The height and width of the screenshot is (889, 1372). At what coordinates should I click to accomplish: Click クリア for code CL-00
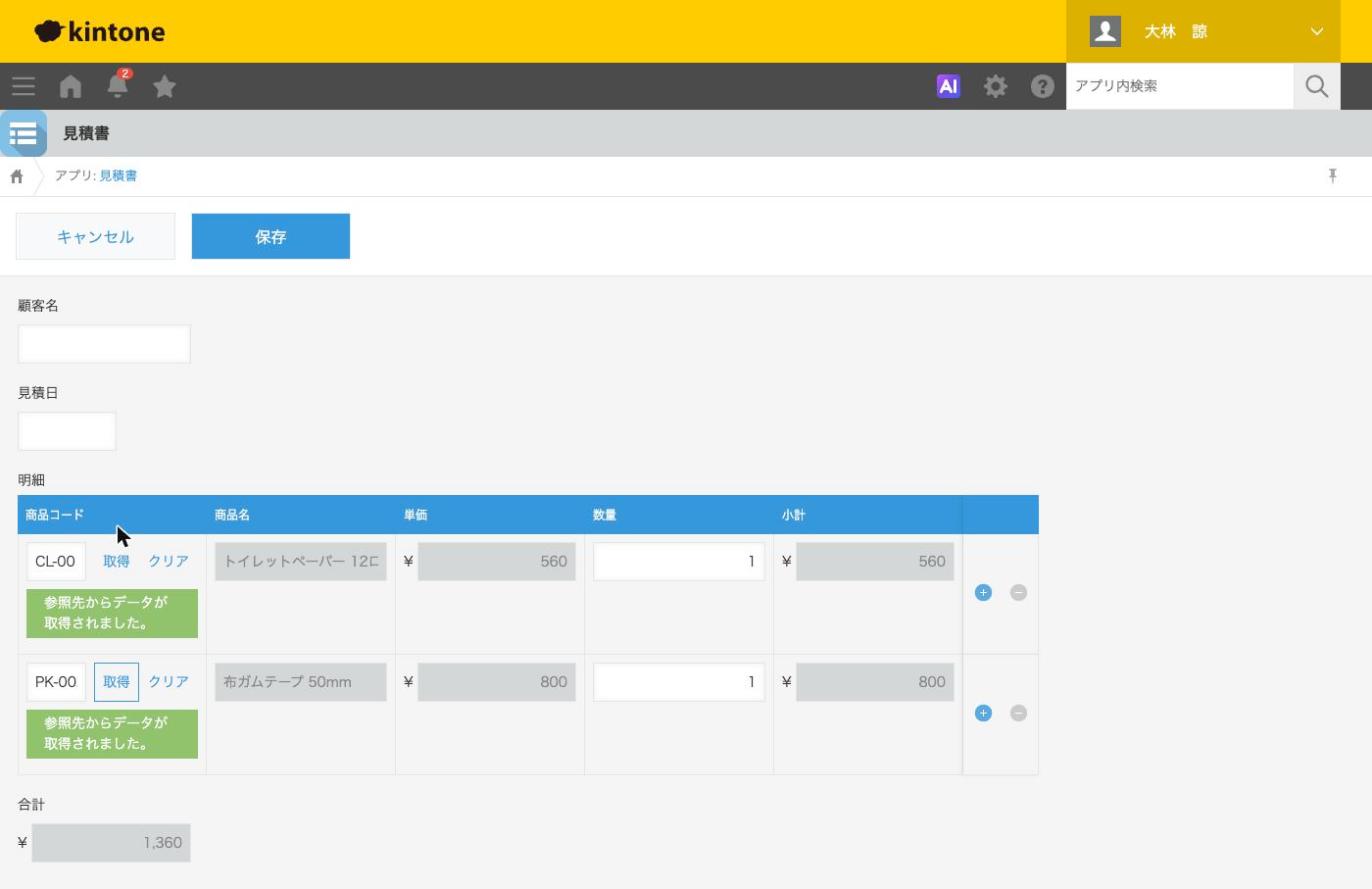pyautogui.click(x=169, y=561)
